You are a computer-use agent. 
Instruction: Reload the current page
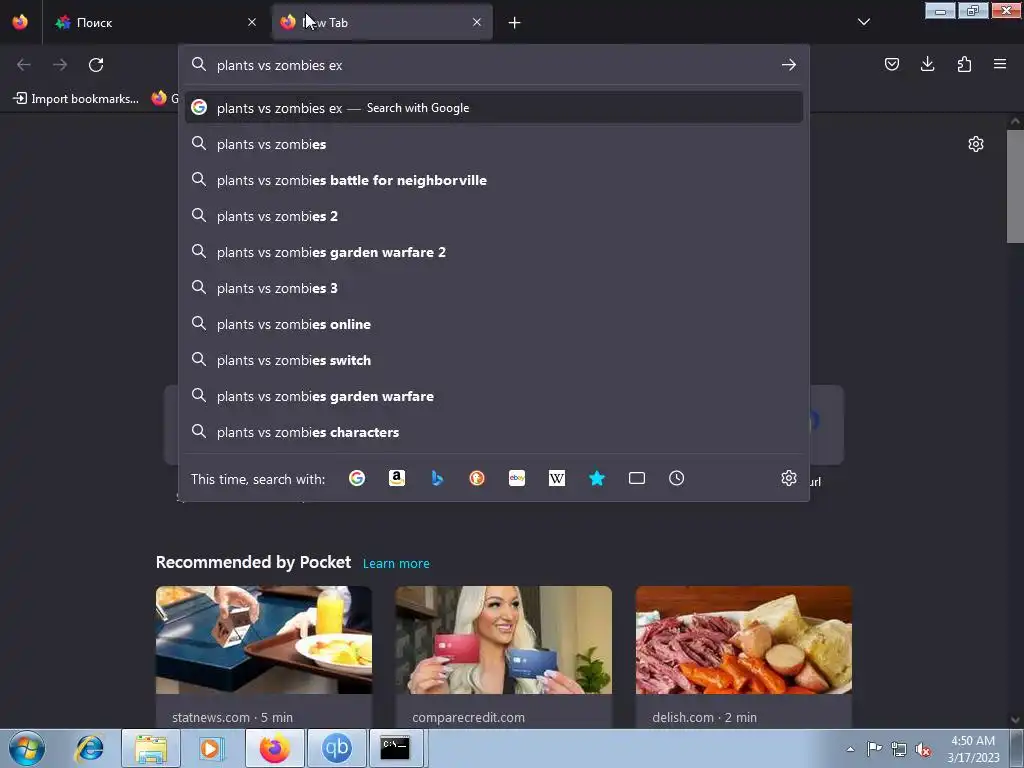tap(96, 65)
